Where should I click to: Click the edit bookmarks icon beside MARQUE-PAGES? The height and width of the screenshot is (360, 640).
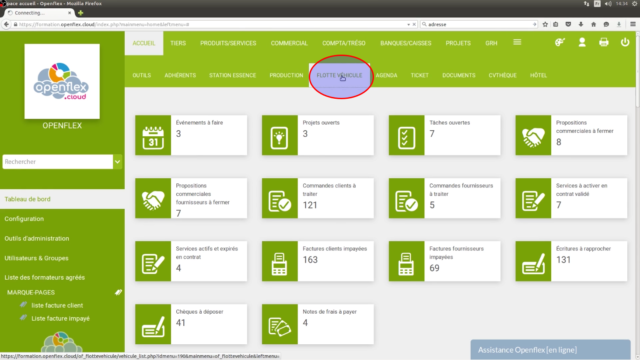pyautogui.click(x=118, y=292)
